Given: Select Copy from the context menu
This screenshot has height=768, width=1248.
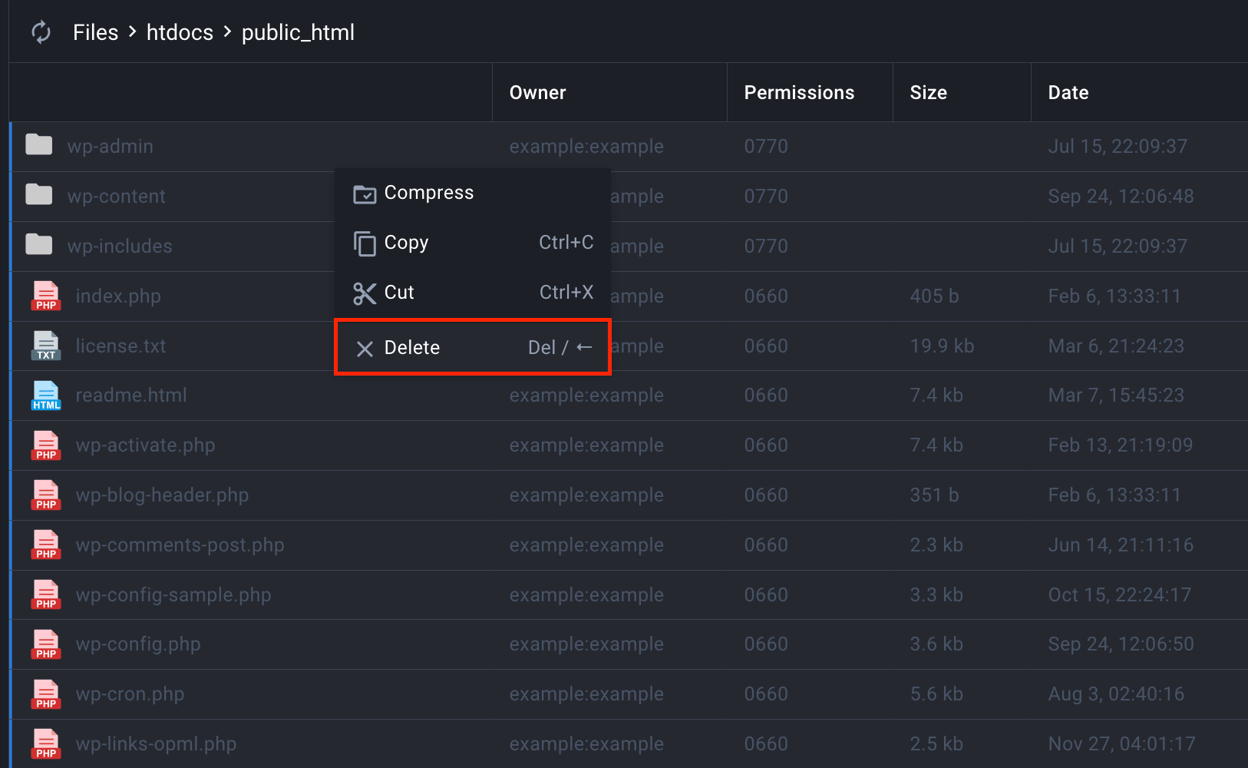Looking at the screenshot, I should (408, 243).
